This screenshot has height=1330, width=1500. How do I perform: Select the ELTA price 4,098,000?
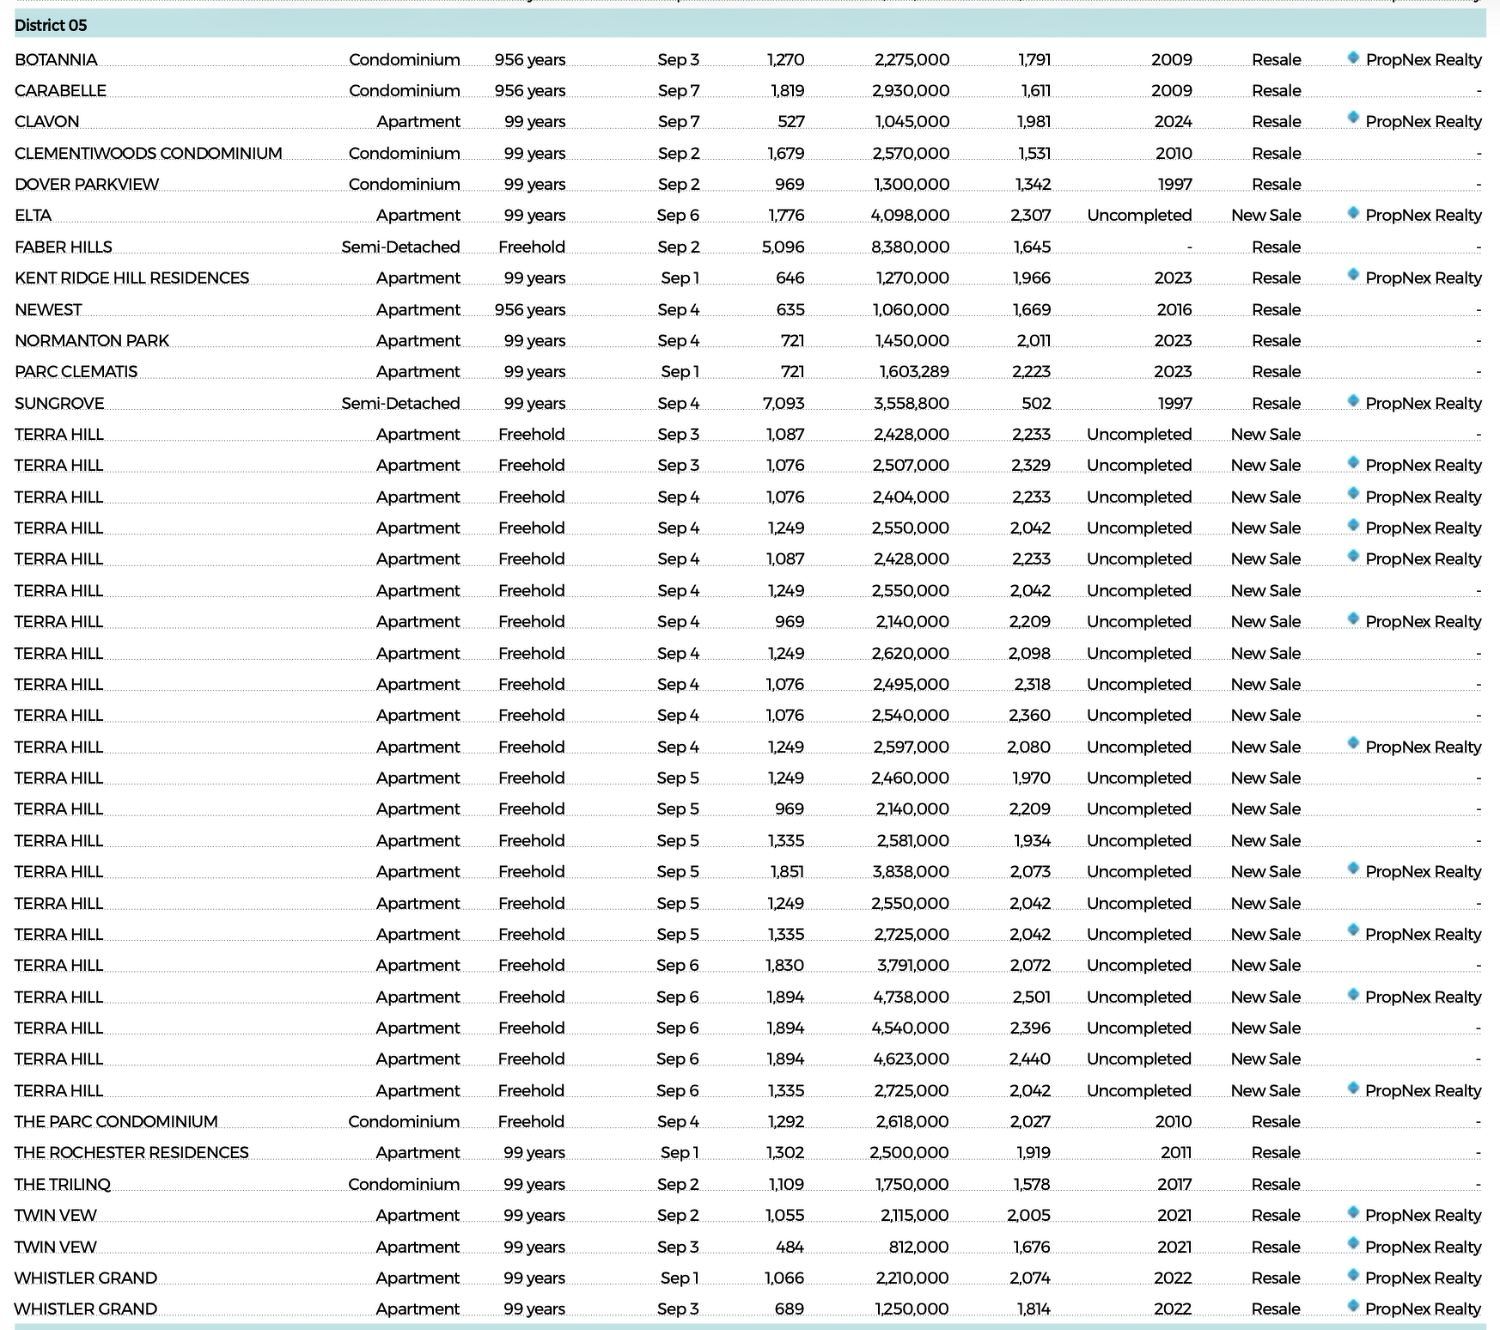click(x=910, y=216)
